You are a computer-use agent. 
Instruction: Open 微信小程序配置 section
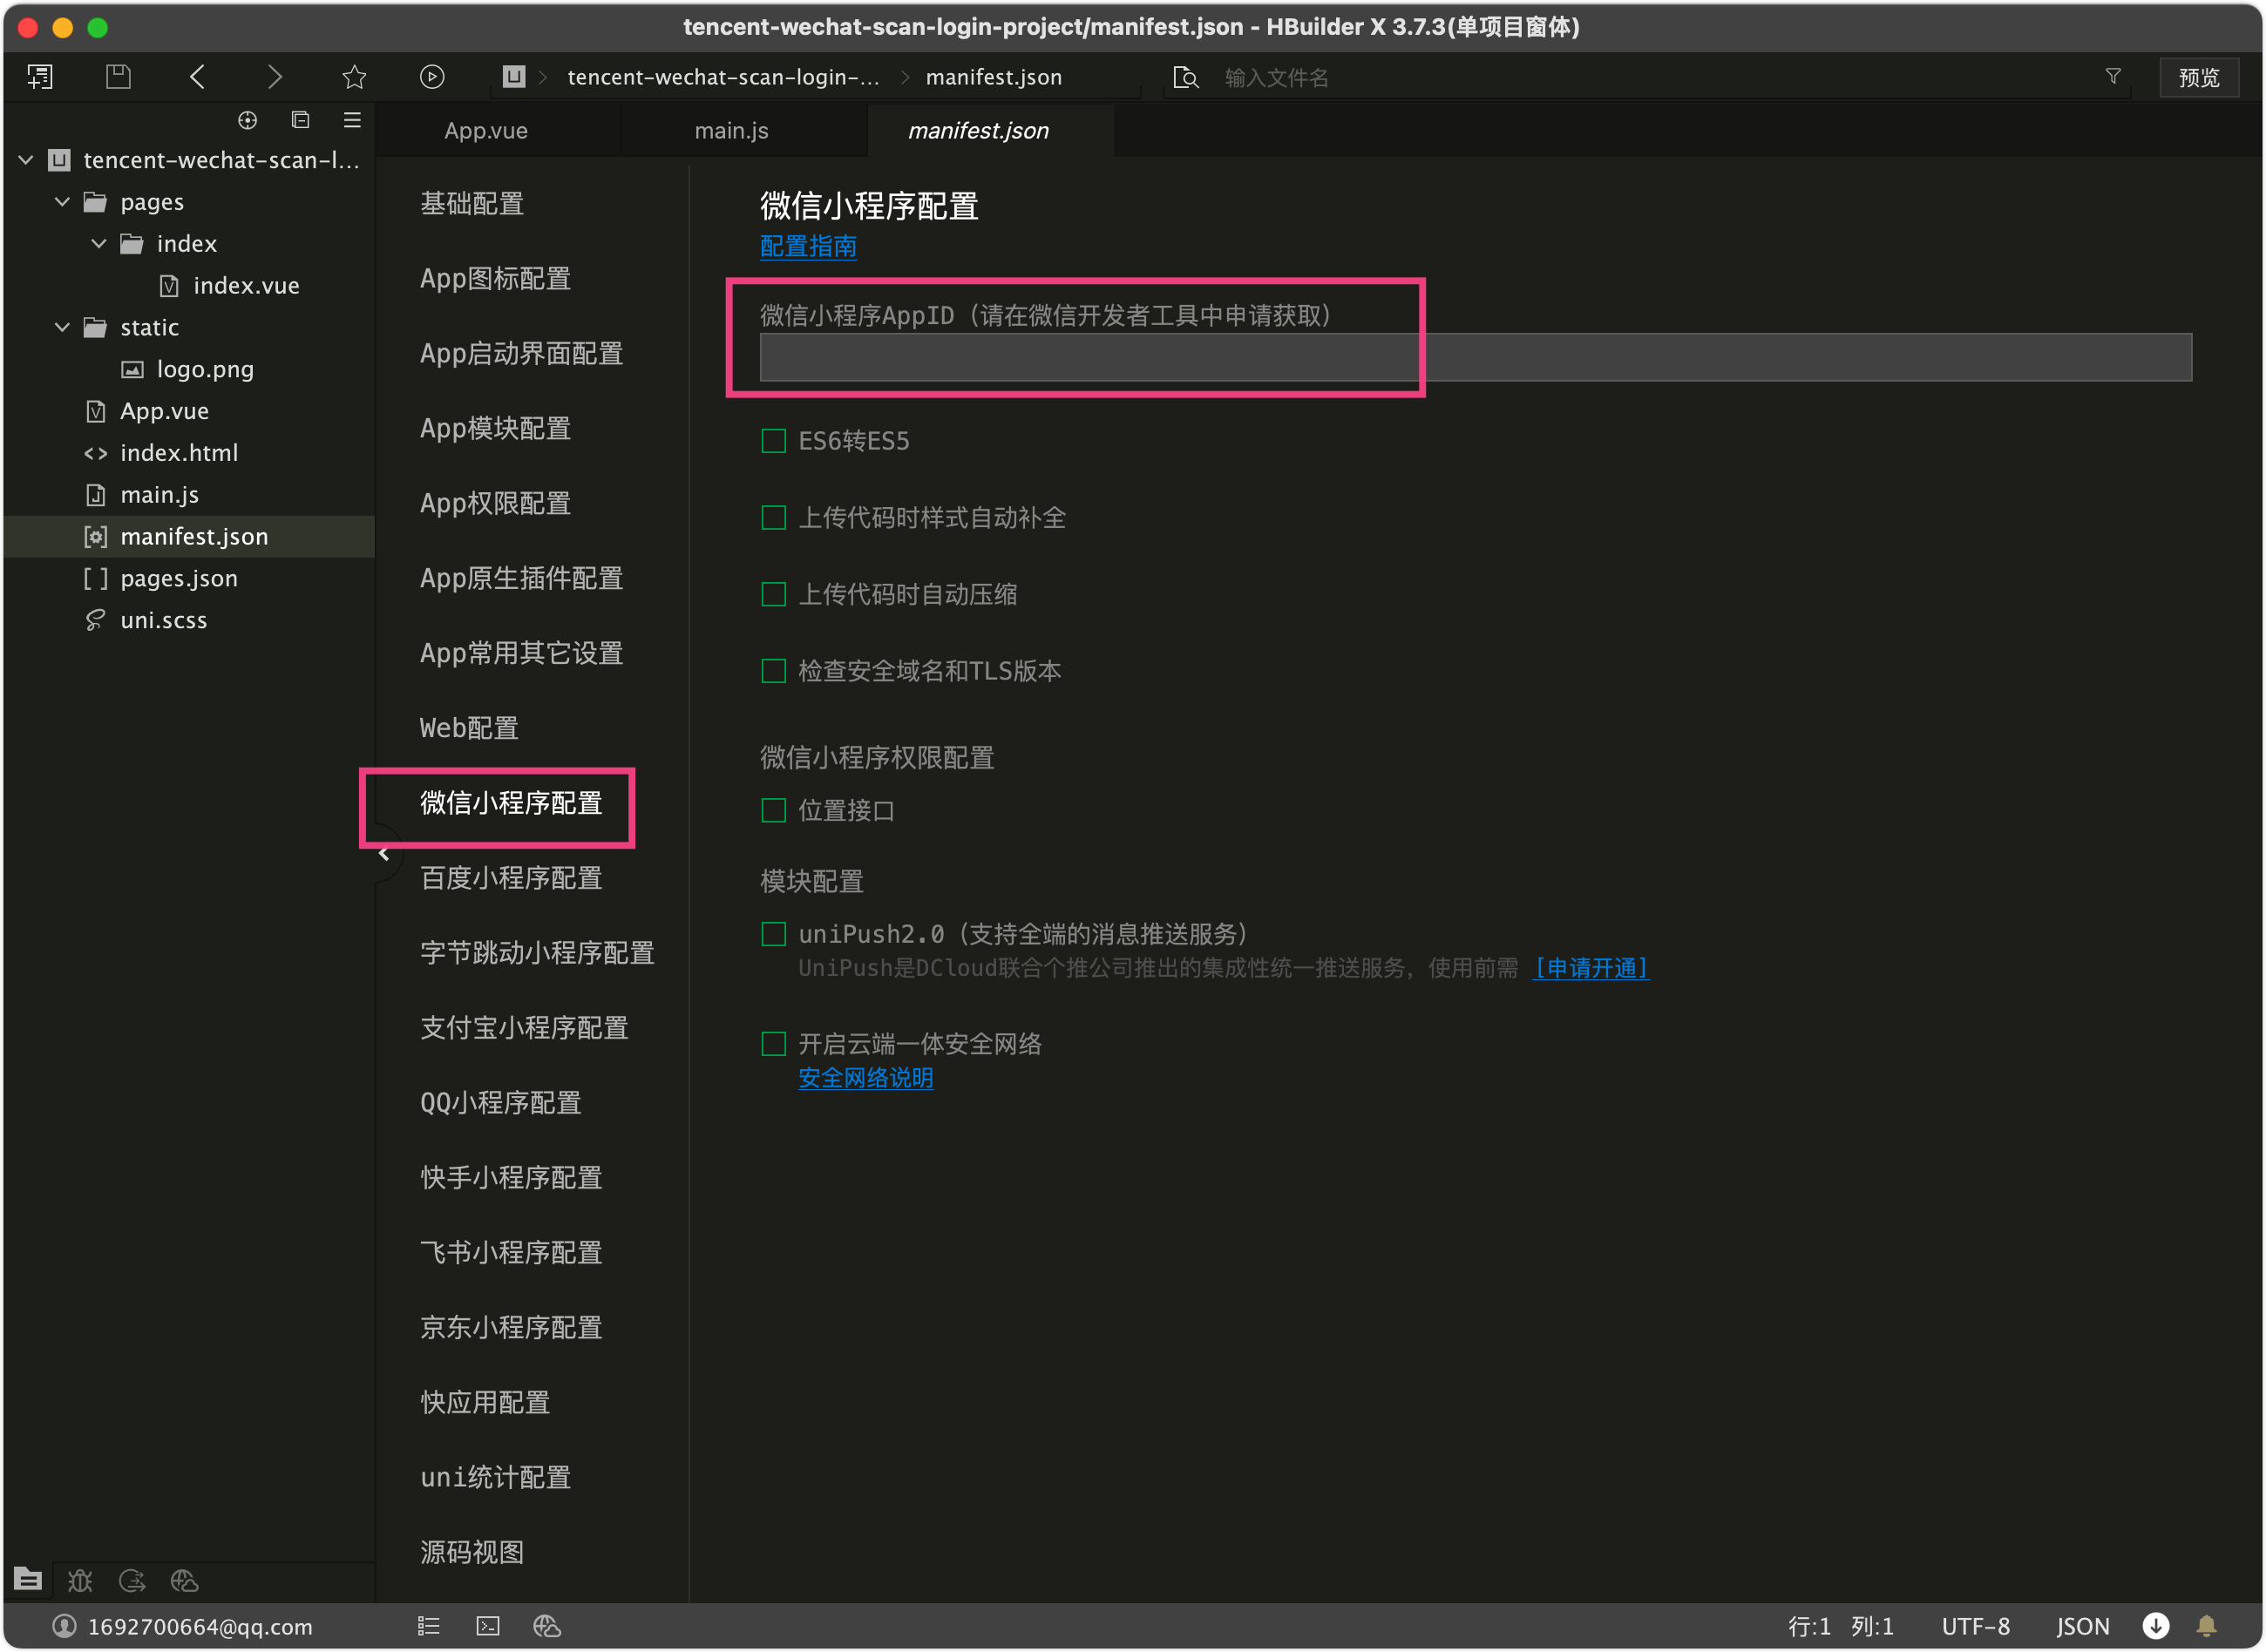coord(511,803)
